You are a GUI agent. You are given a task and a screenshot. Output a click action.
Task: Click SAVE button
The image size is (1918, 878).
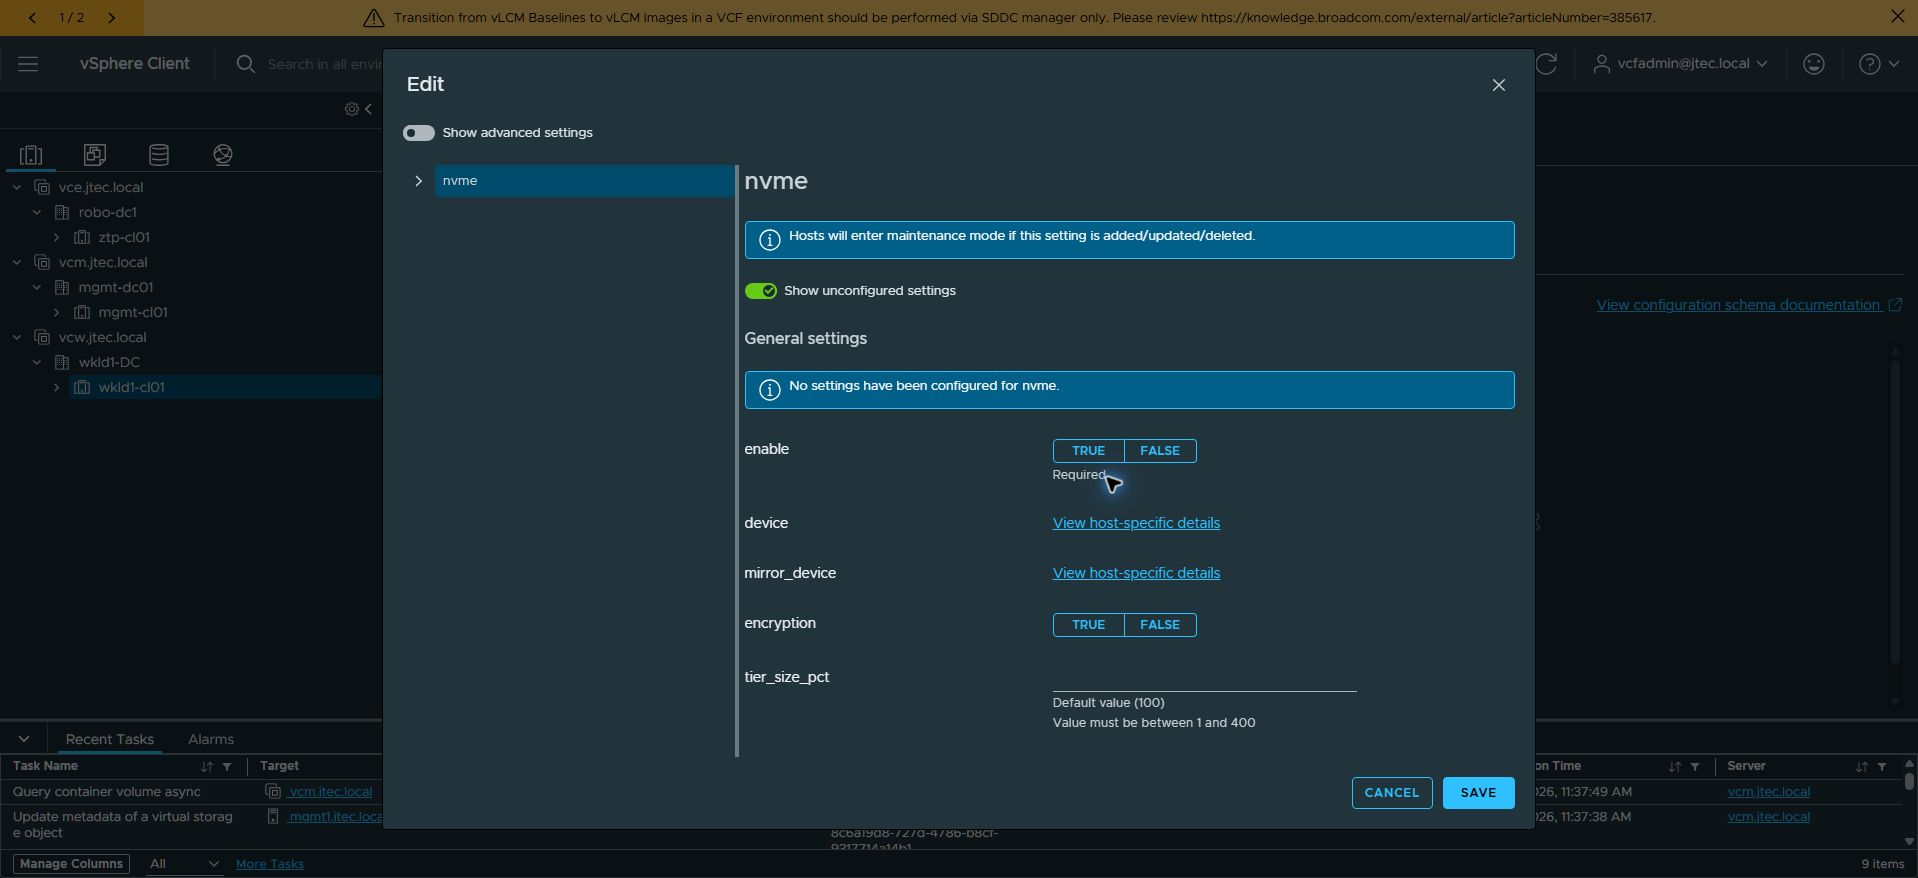(x=1478, y=793)
